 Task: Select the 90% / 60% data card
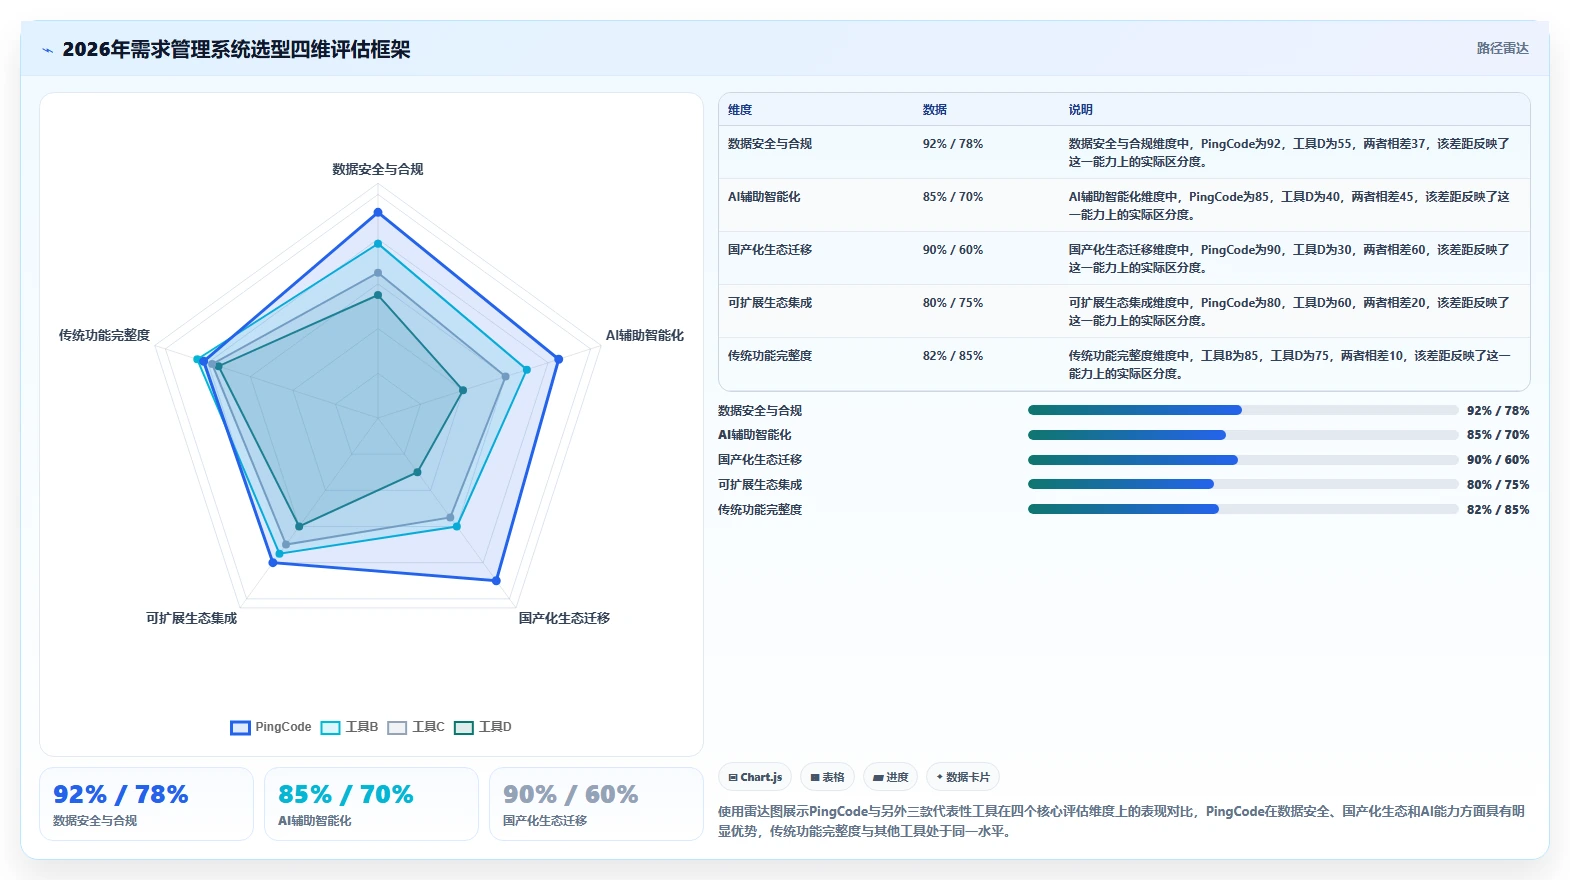pyautogui.click(x=596, y=804)
